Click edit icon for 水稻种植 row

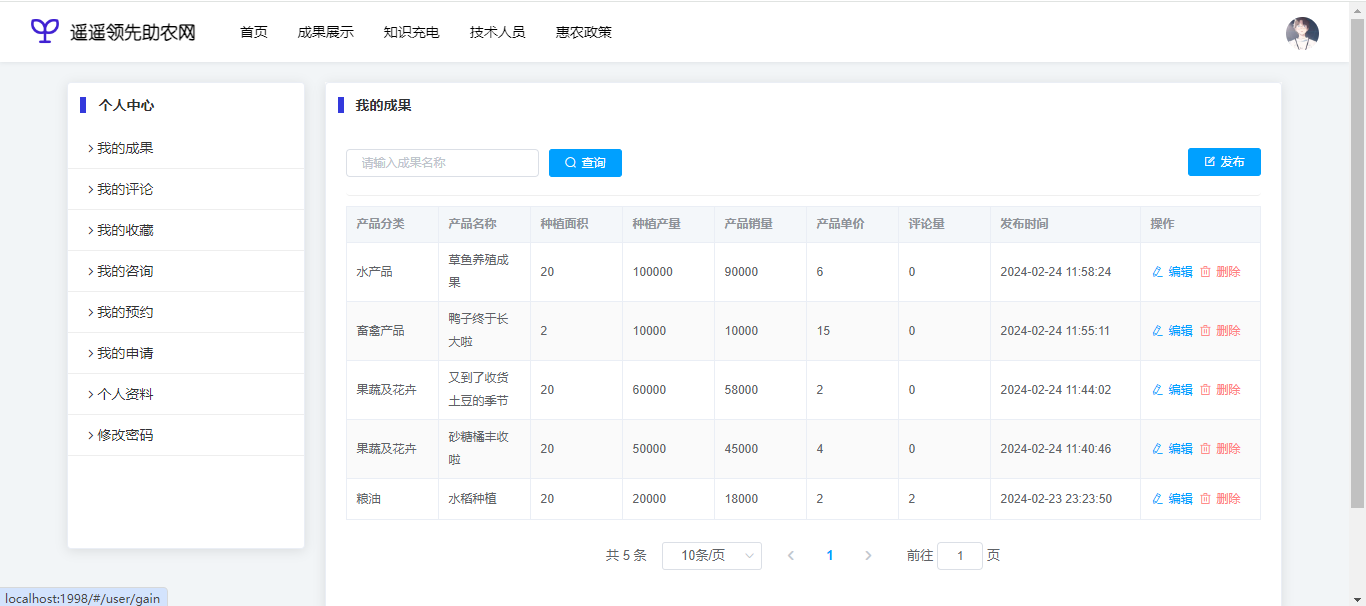pos(1158,499)
